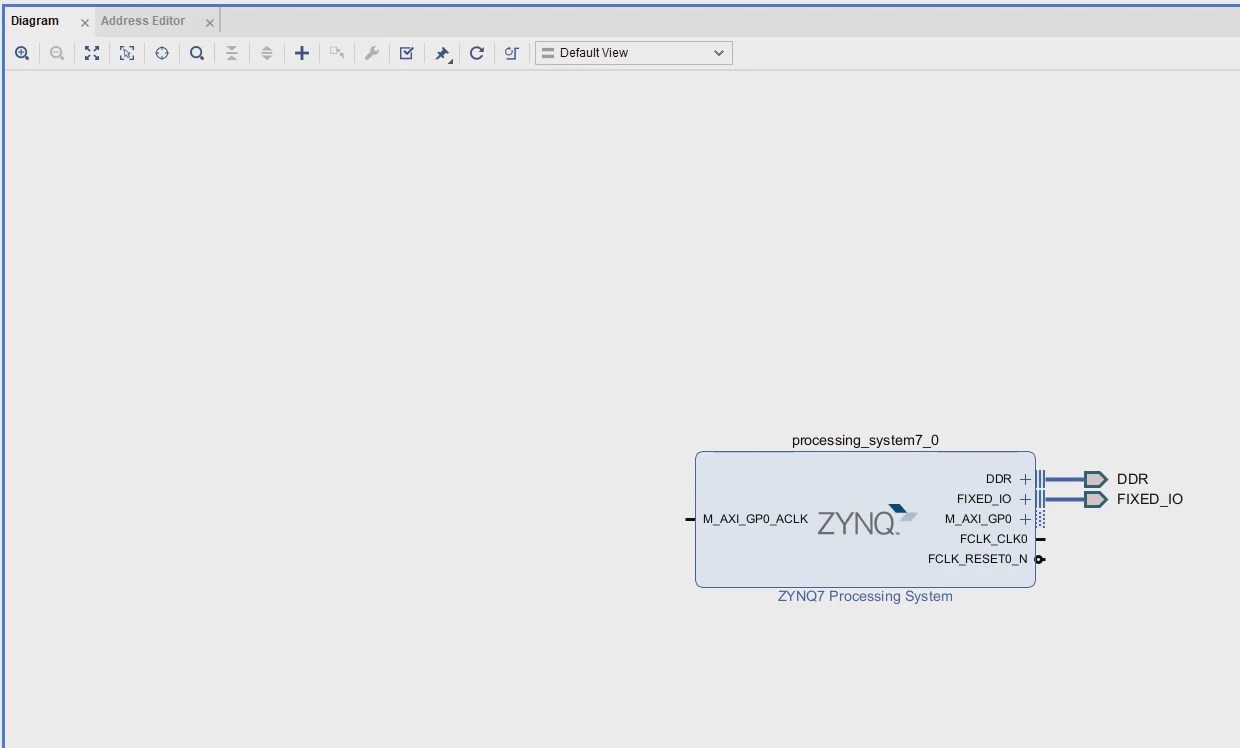The height and width of the screenshot is (748, 1240).
Task: Click the FCLK_RESET0_N output pin circle
Action: pos(1040,559)
